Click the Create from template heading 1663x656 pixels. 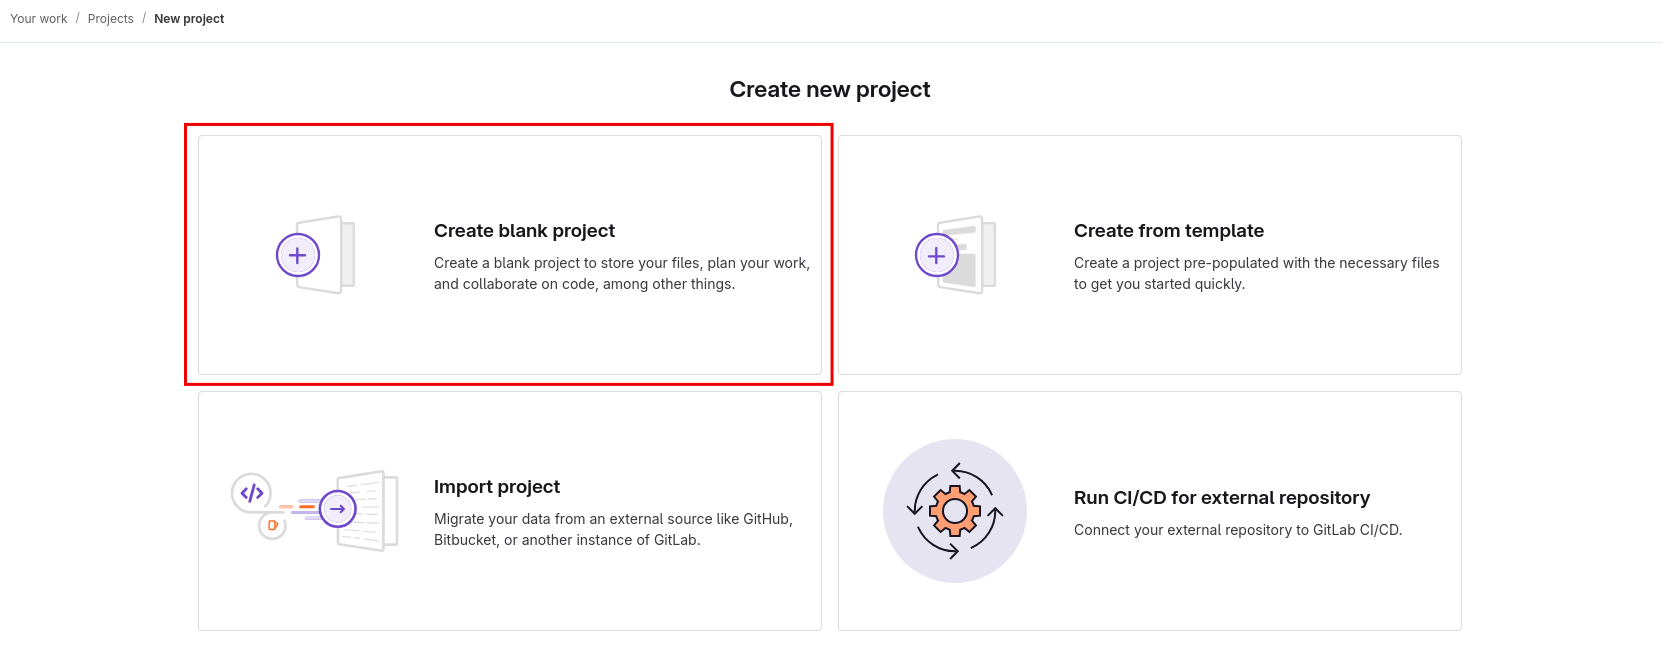click(x=1168, y=230)
